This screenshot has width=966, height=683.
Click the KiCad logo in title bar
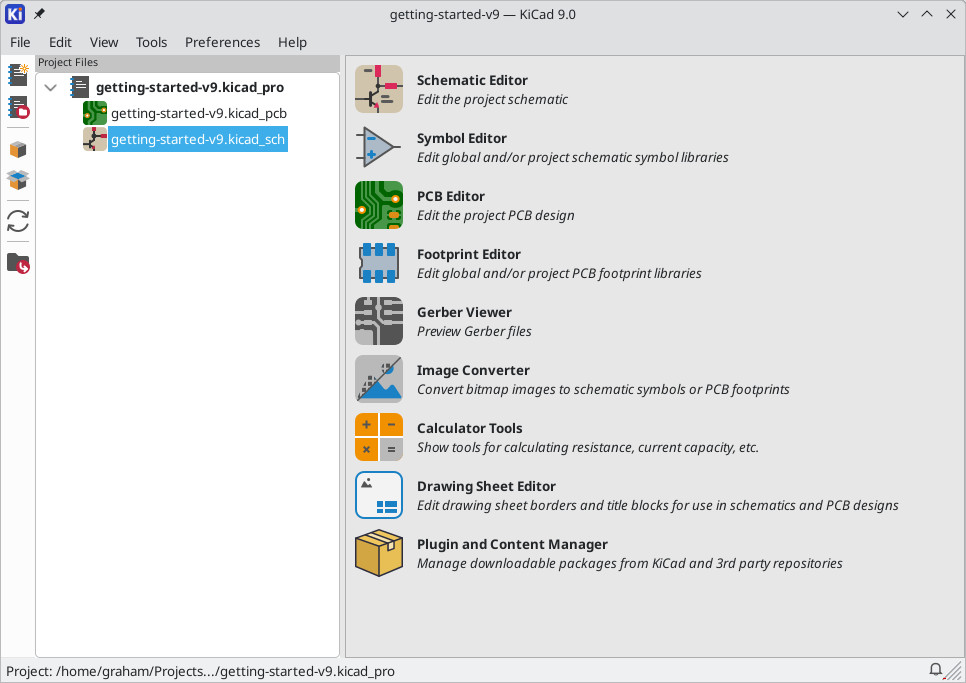tap(15, 14)
